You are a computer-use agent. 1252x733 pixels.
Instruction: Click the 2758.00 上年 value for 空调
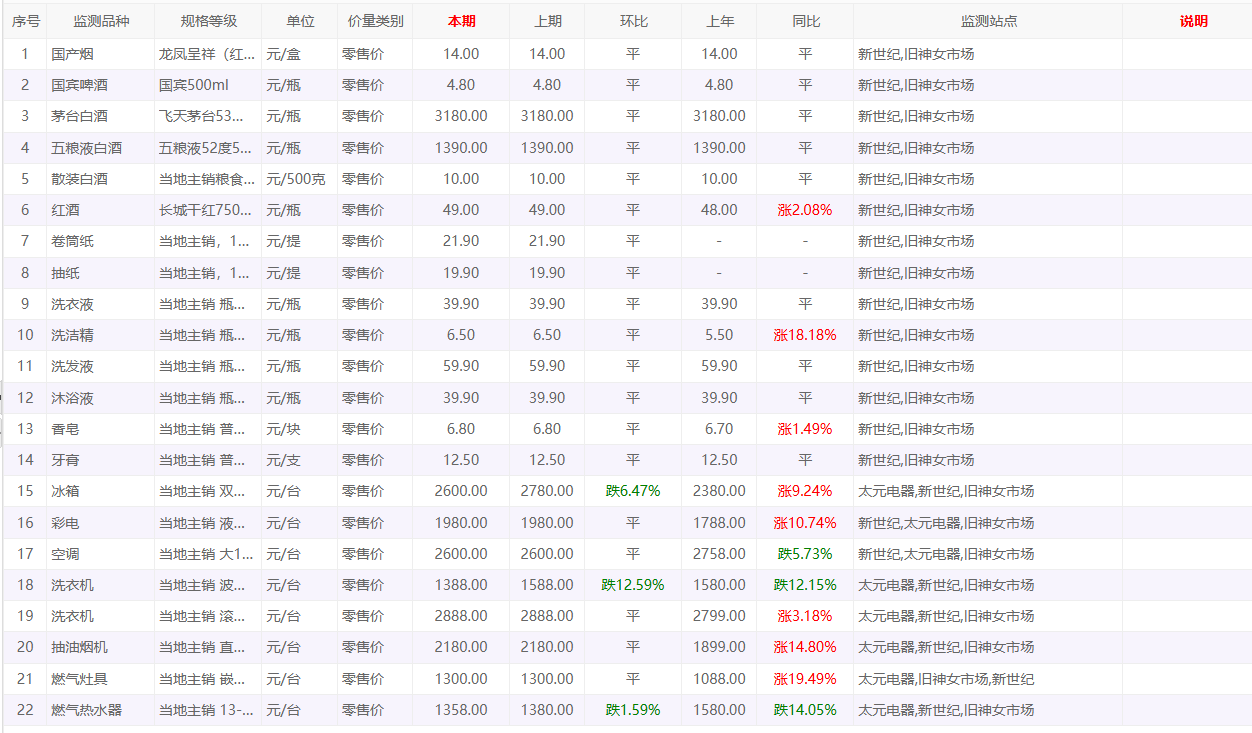pos(719,554)
